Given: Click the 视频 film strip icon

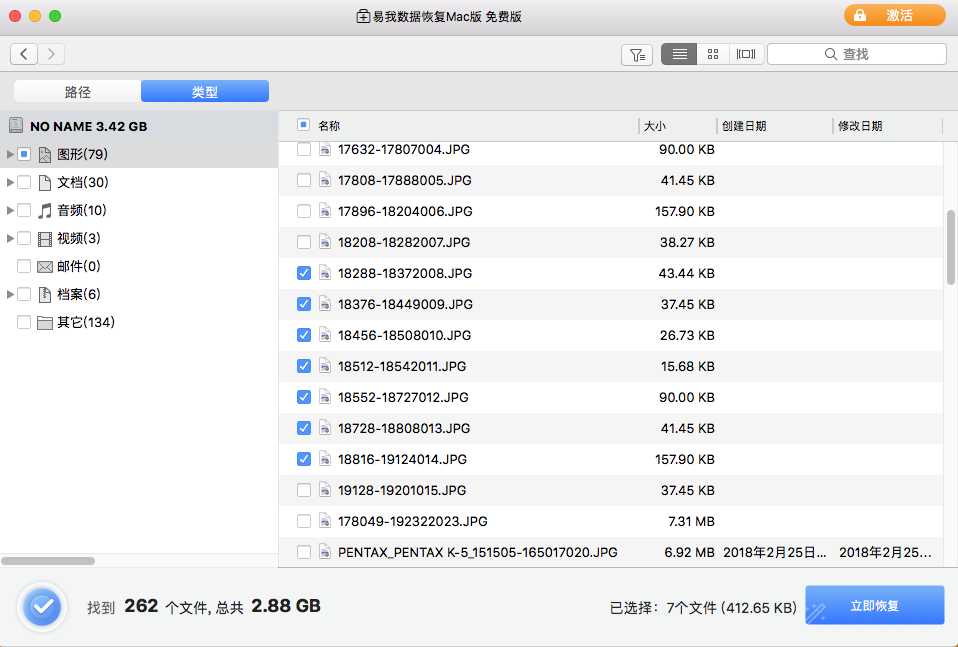Looking at the screenshot, I should pos(43,238).
